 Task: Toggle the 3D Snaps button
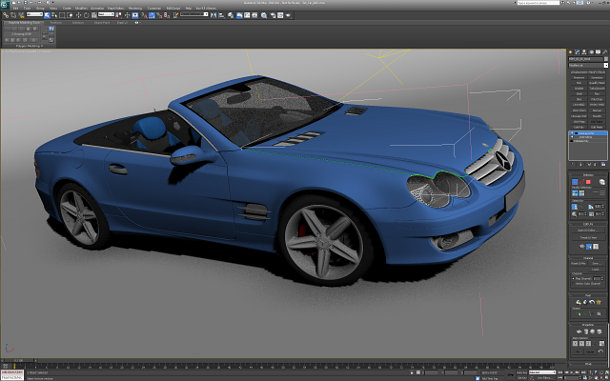tap(144, 15)
